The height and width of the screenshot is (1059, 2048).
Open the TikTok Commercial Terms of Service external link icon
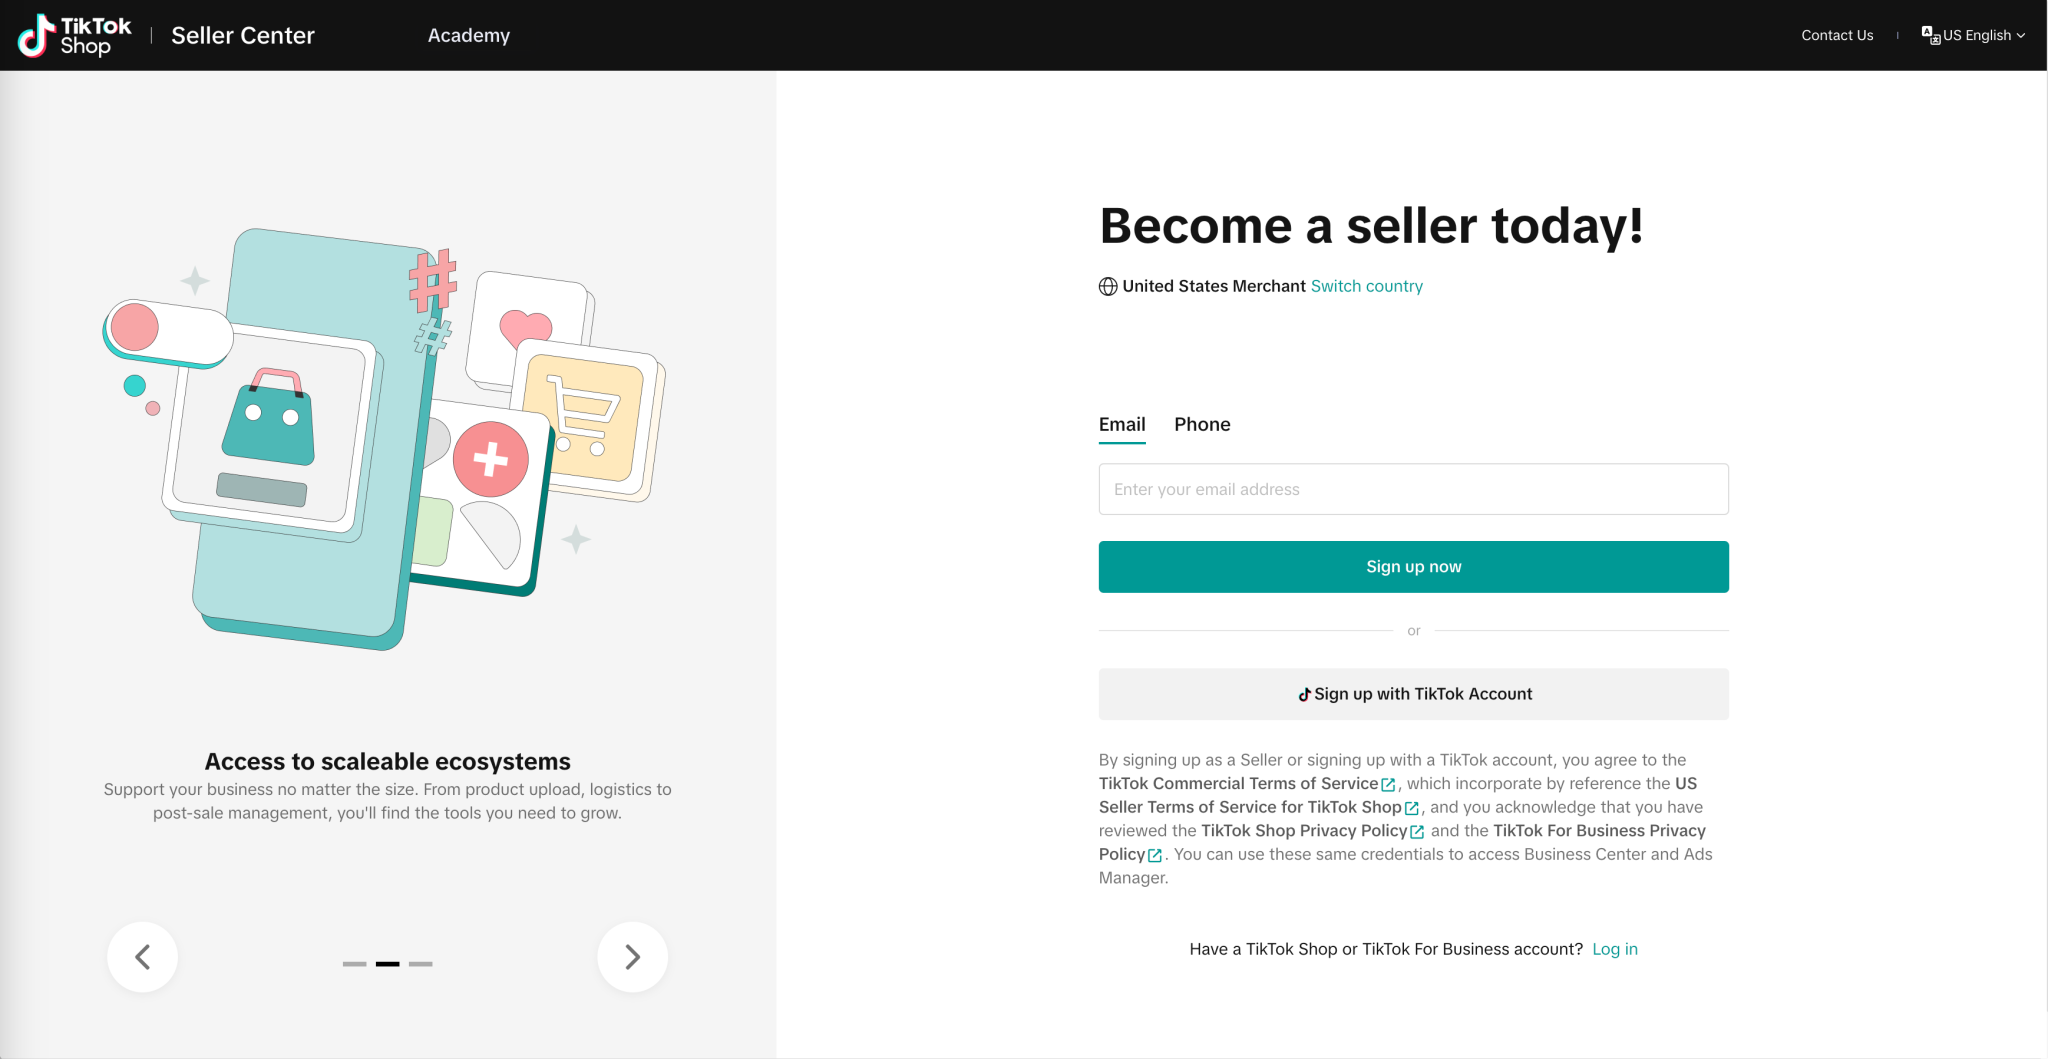coord(1388,784)
